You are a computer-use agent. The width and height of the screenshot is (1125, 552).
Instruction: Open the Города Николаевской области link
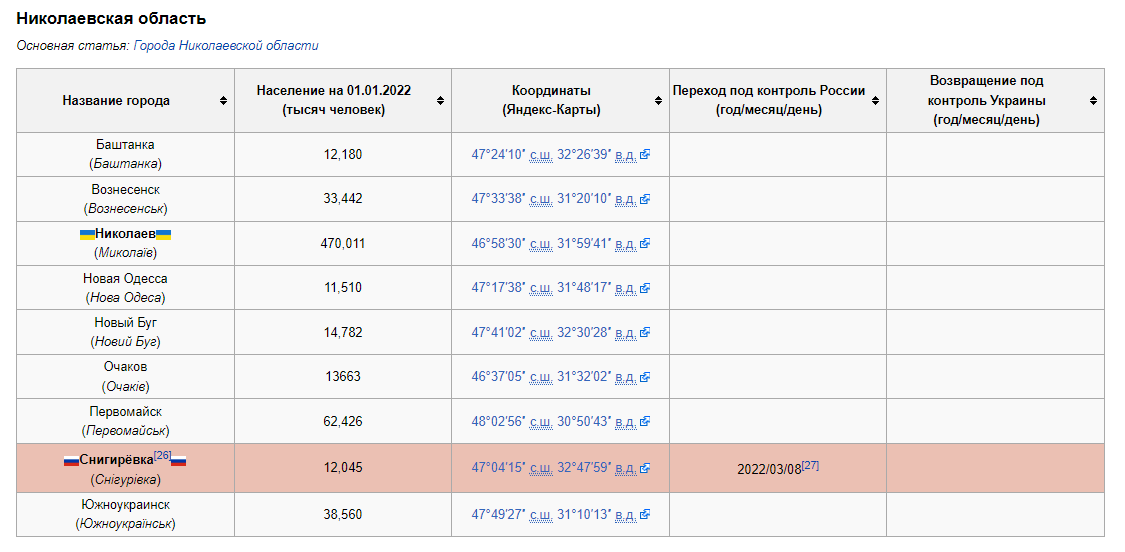point(226,45)
